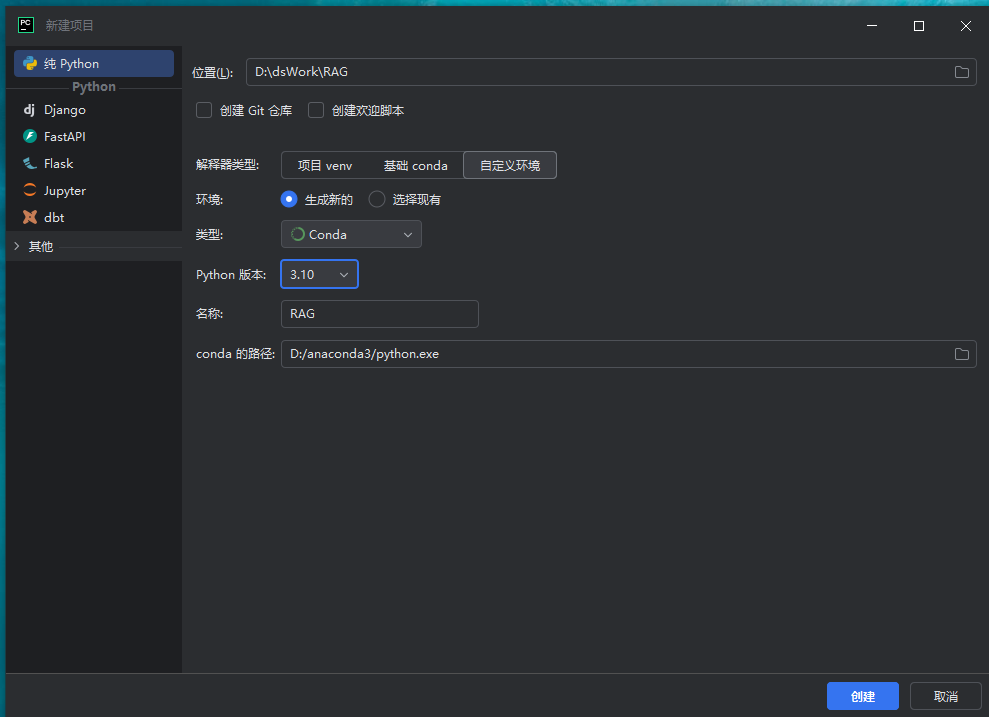
Task: Select the 生成新的 radio button
Action: (289, 199)
